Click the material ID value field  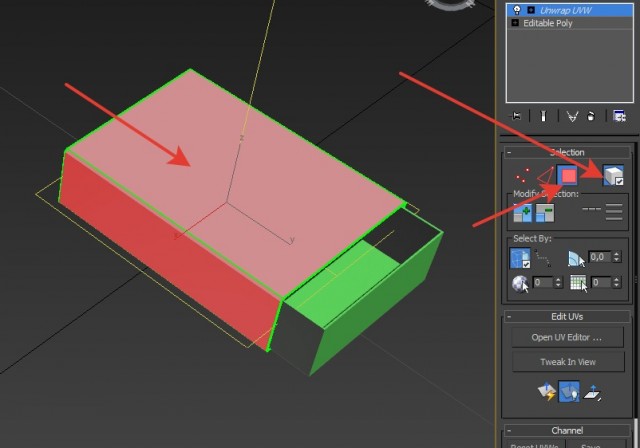tap(542, 282)
